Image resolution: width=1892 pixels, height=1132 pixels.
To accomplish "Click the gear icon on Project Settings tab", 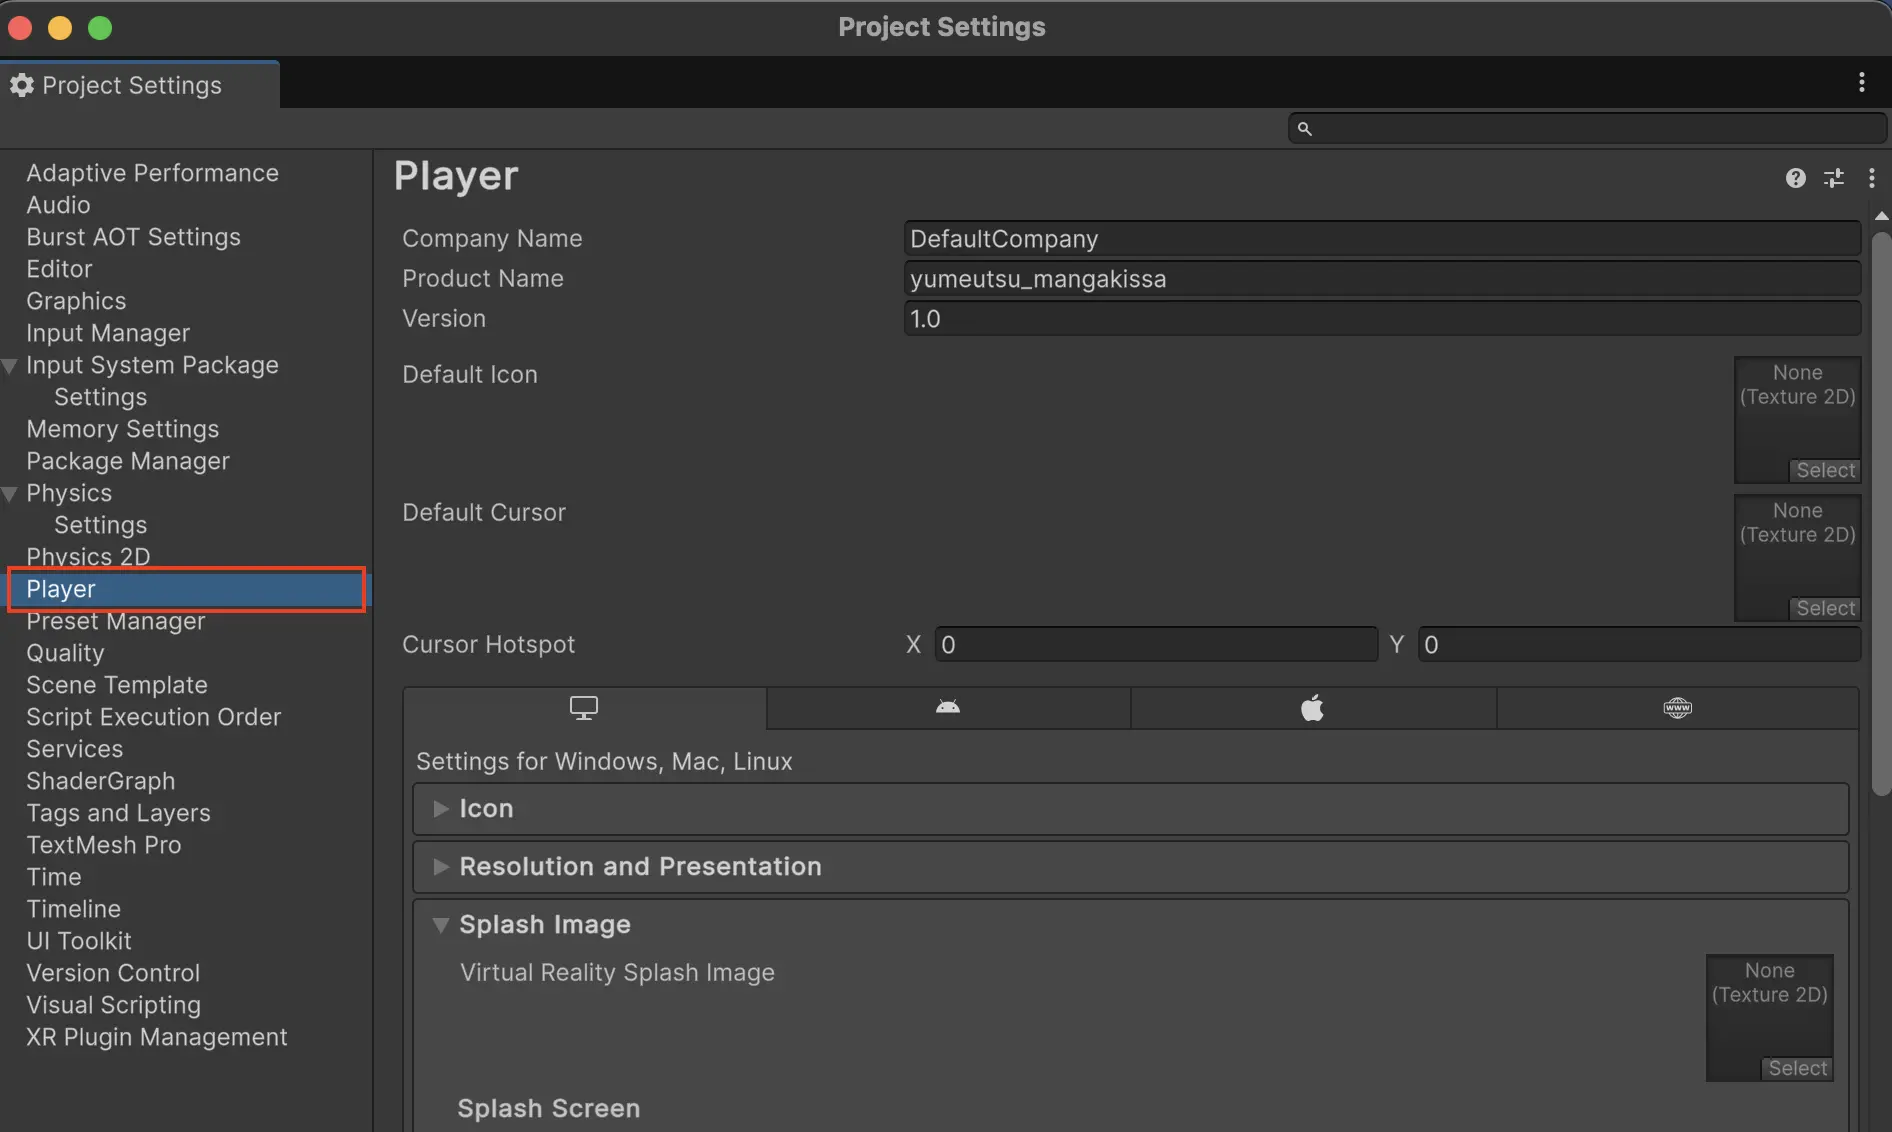I will click(22, 85).
